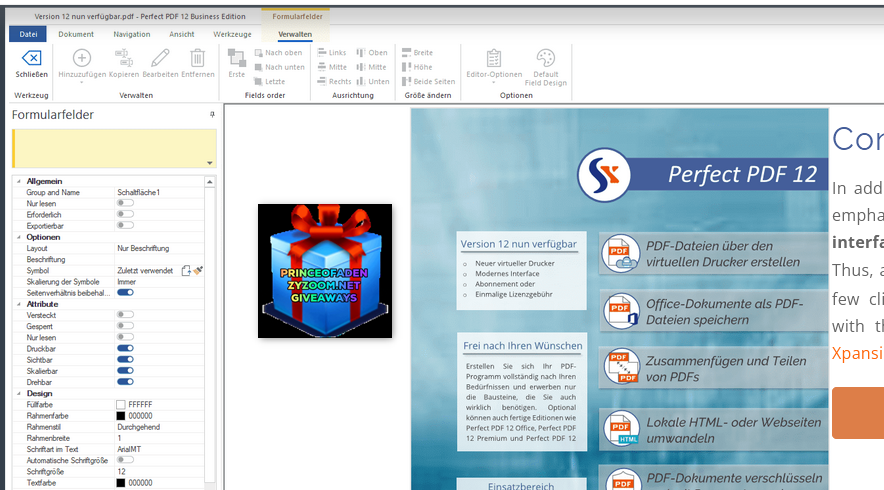Click the Hinzufügen plus icon
Screen dimensions: 884x490
click(82, 58)
